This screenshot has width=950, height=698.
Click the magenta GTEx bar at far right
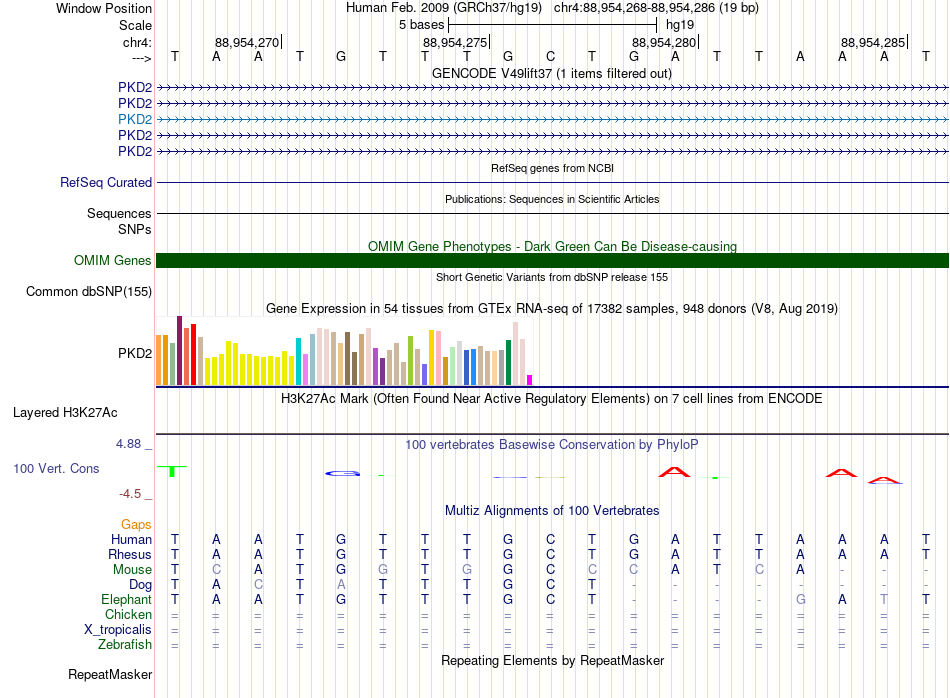pos(530,380)
